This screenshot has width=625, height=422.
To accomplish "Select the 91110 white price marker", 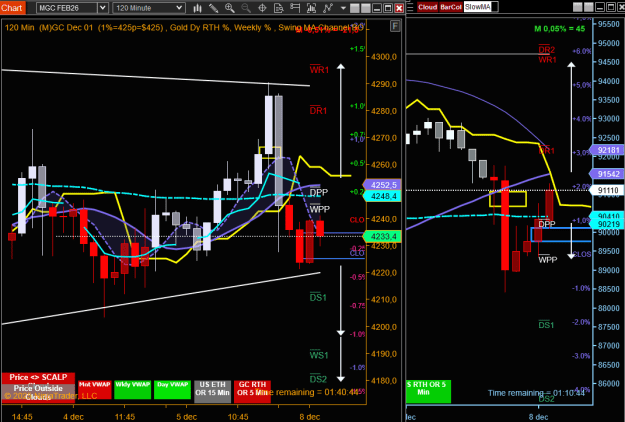I will (607, 190).
